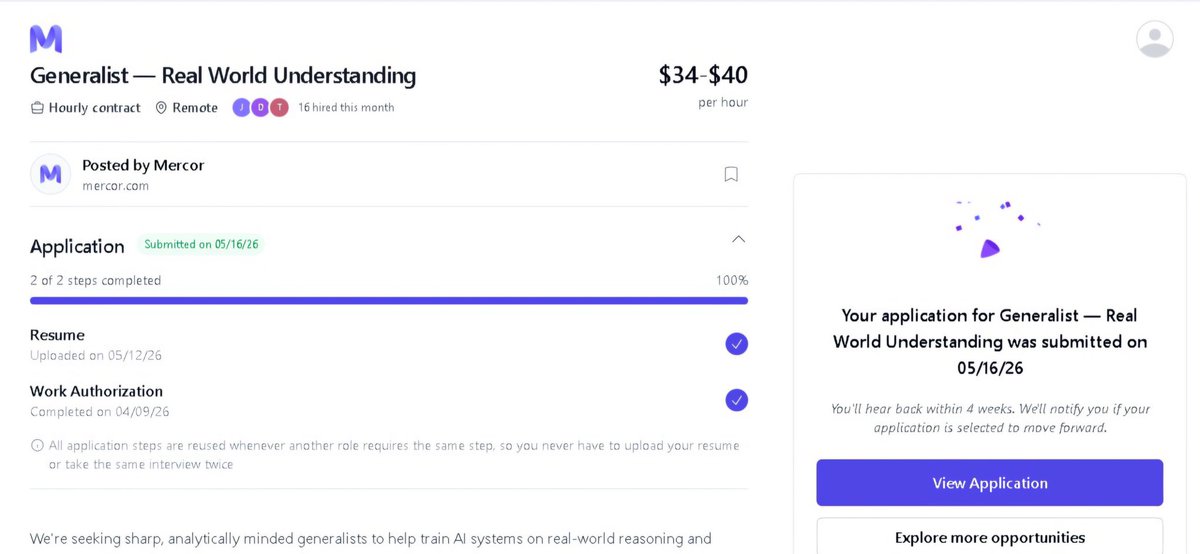Click the T hired-member avatar
The width and height of the screenshot is (1200, 554).
[x=279, y=107]
